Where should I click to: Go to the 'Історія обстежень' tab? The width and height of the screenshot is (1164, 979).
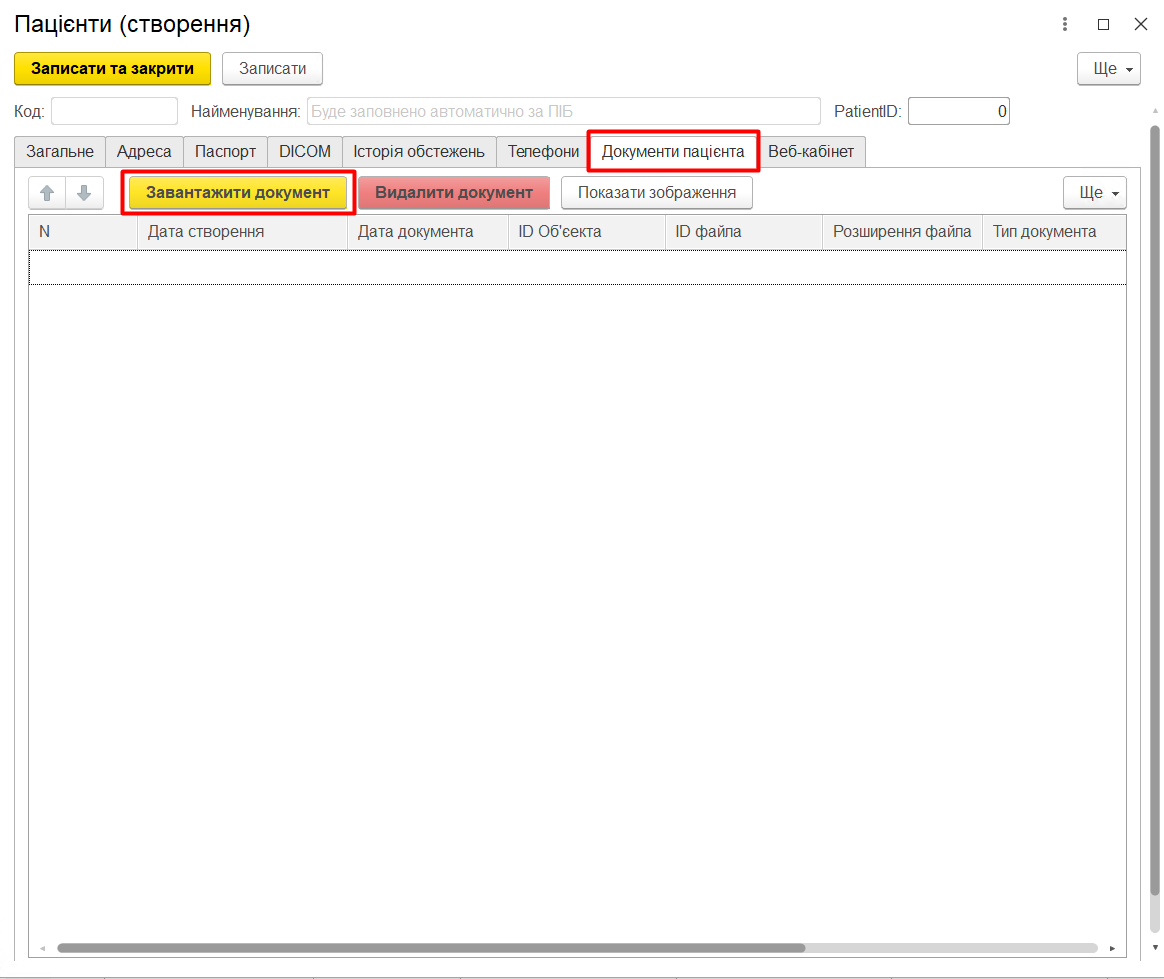tap(419, 152)
